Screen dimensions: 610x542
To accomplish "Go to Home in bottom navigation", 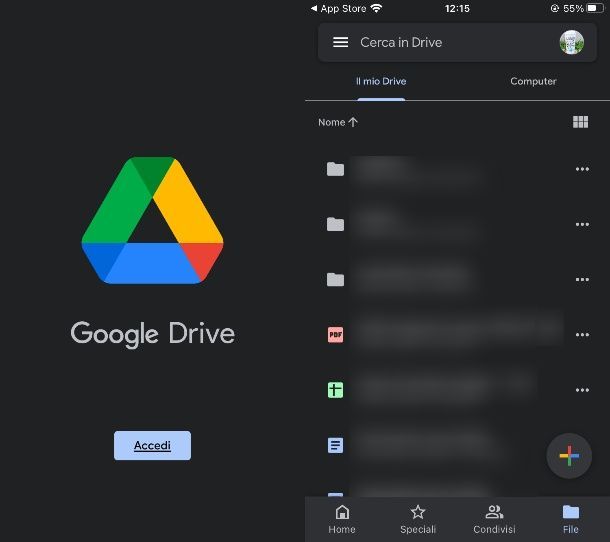I will (342, 519).
